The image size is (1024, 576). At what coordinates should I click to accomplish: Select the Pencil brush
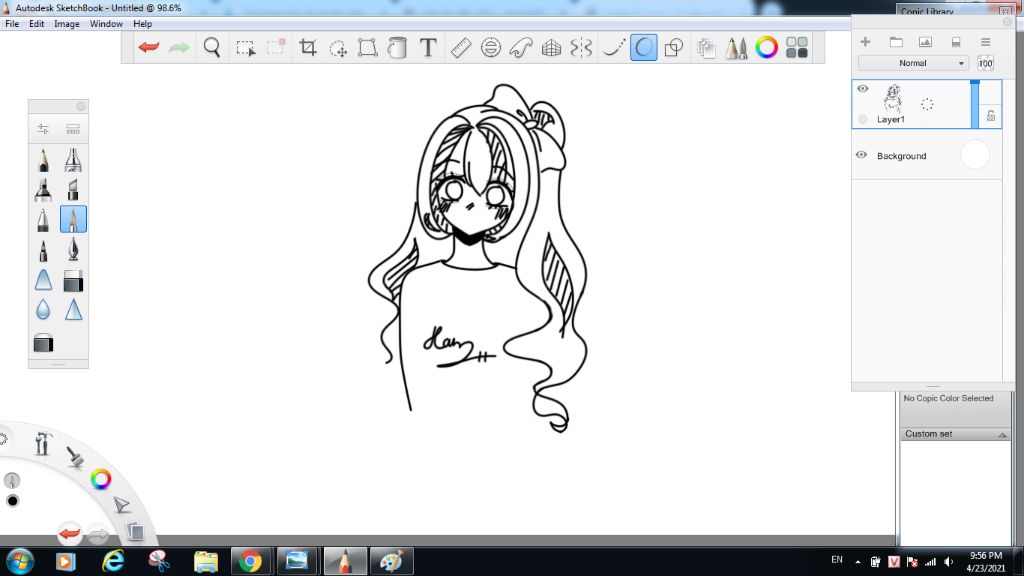[43, 160]
